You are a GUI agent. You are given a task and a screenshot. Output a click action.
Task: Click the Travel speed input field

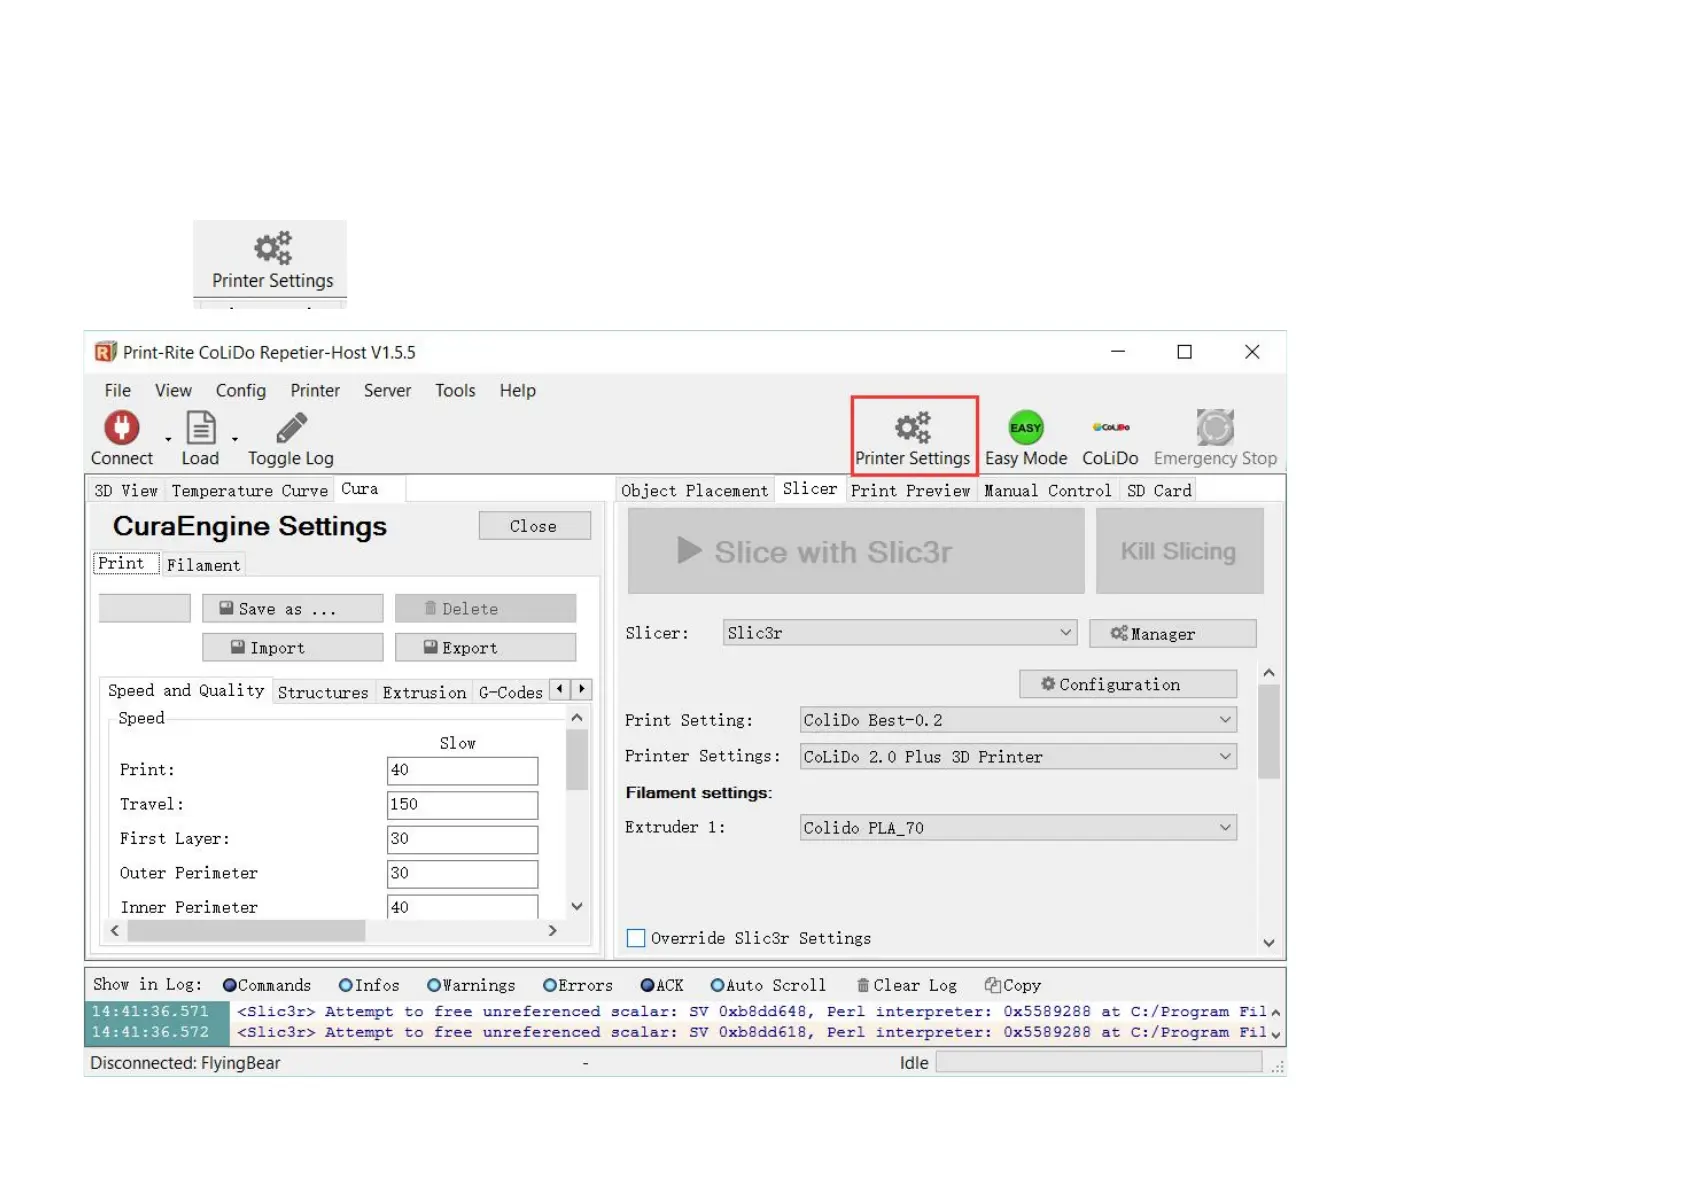pos(462,805)
